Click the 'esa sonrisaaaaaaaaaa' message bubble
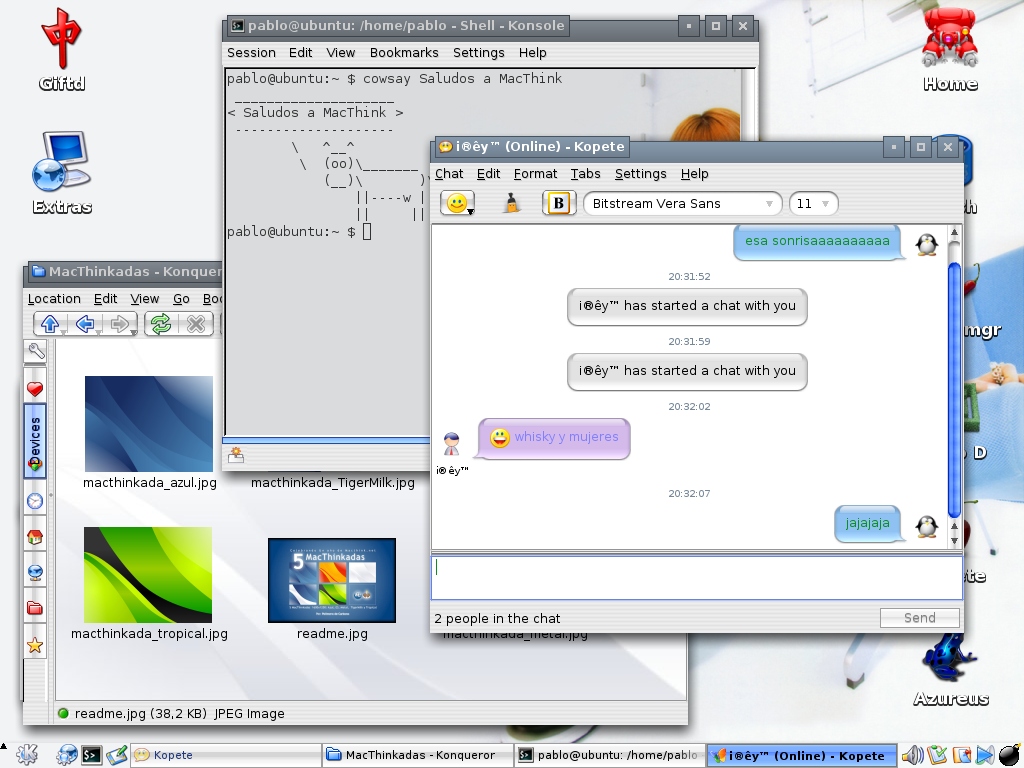The image size is (1024, 768). click(x=817, y=242)
